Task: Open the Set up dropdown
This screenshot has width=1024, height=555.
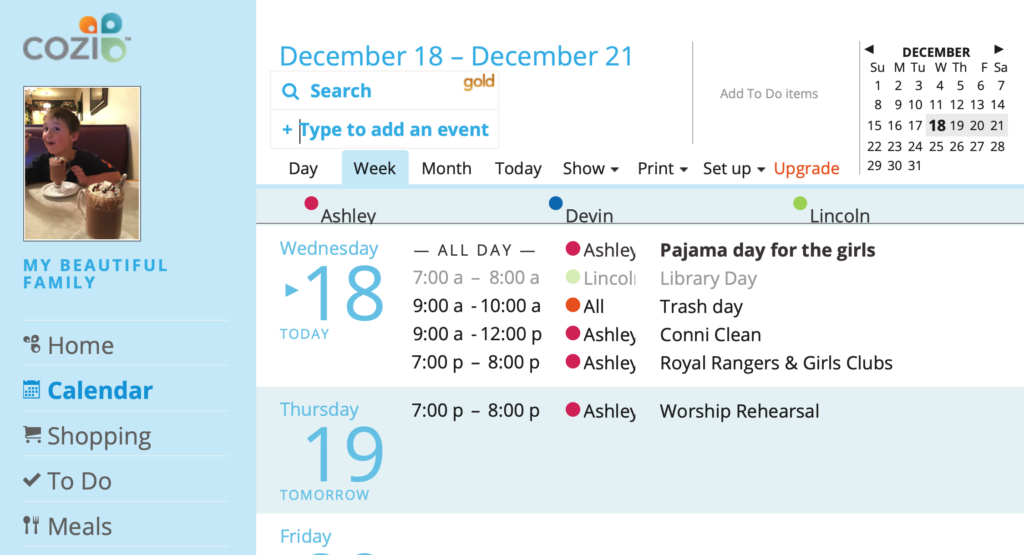Action: (733, 168)
